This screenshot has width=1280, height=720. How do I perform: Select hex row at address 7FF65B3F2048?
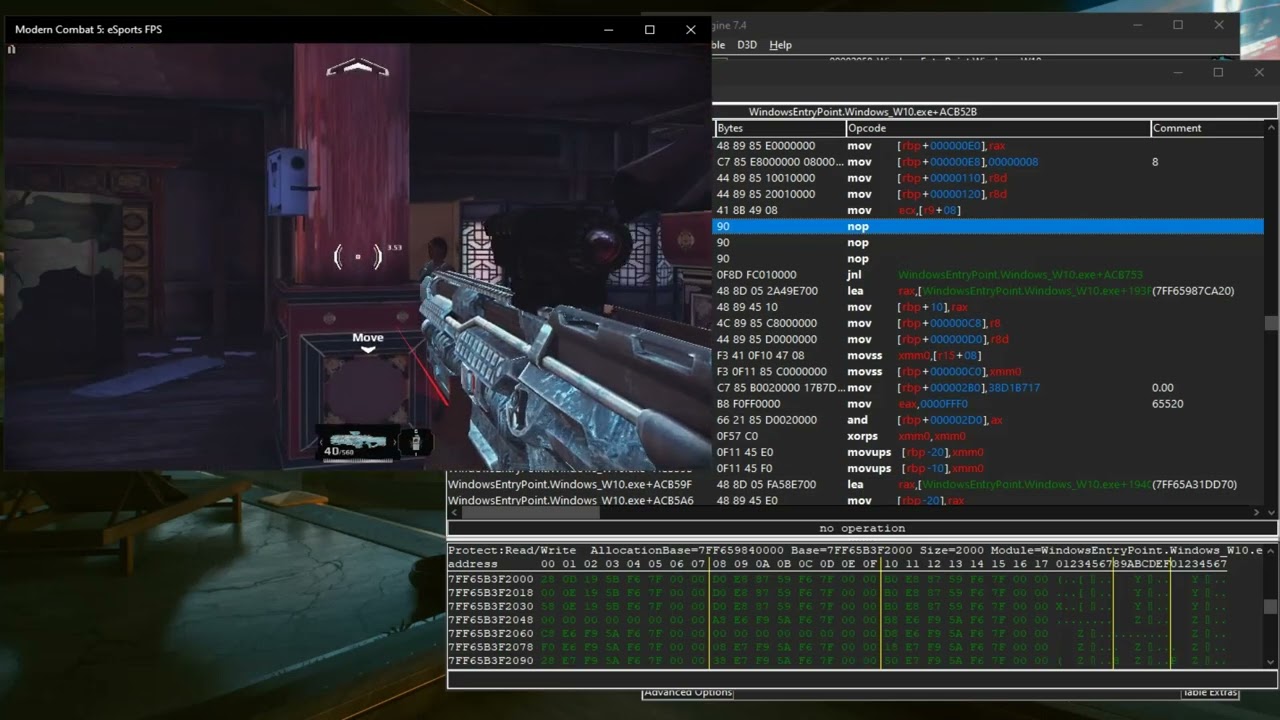coord(838,620)
